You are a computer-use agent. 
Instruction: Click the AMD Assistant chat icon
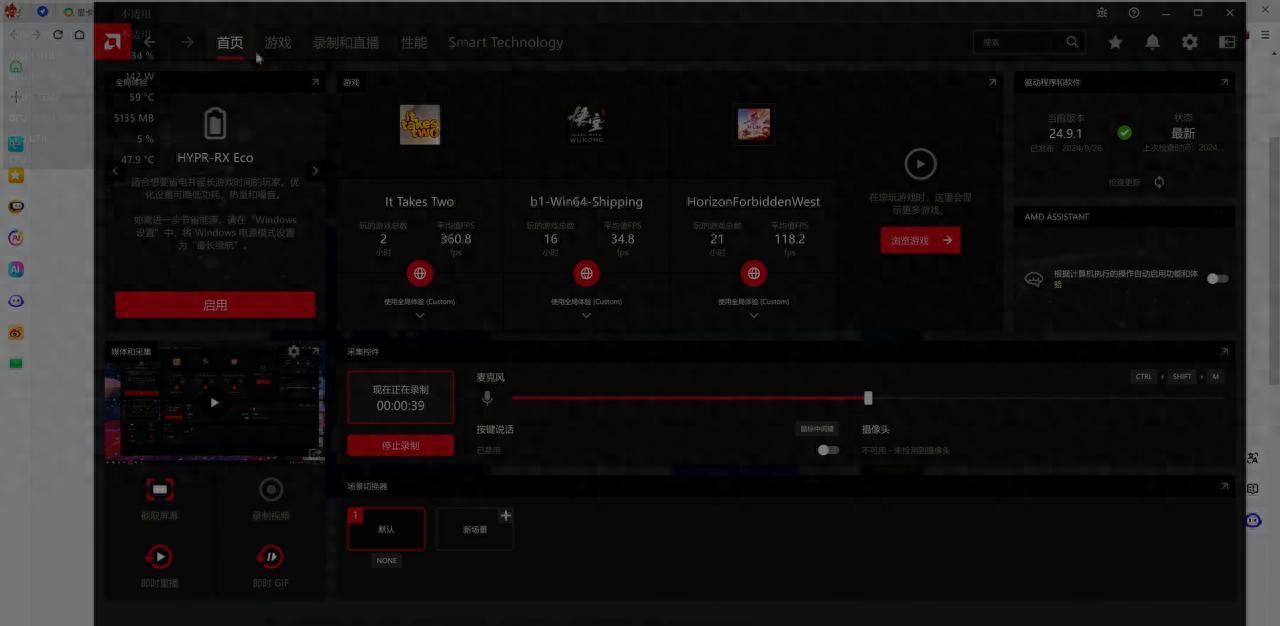[x=1034, y=279]
